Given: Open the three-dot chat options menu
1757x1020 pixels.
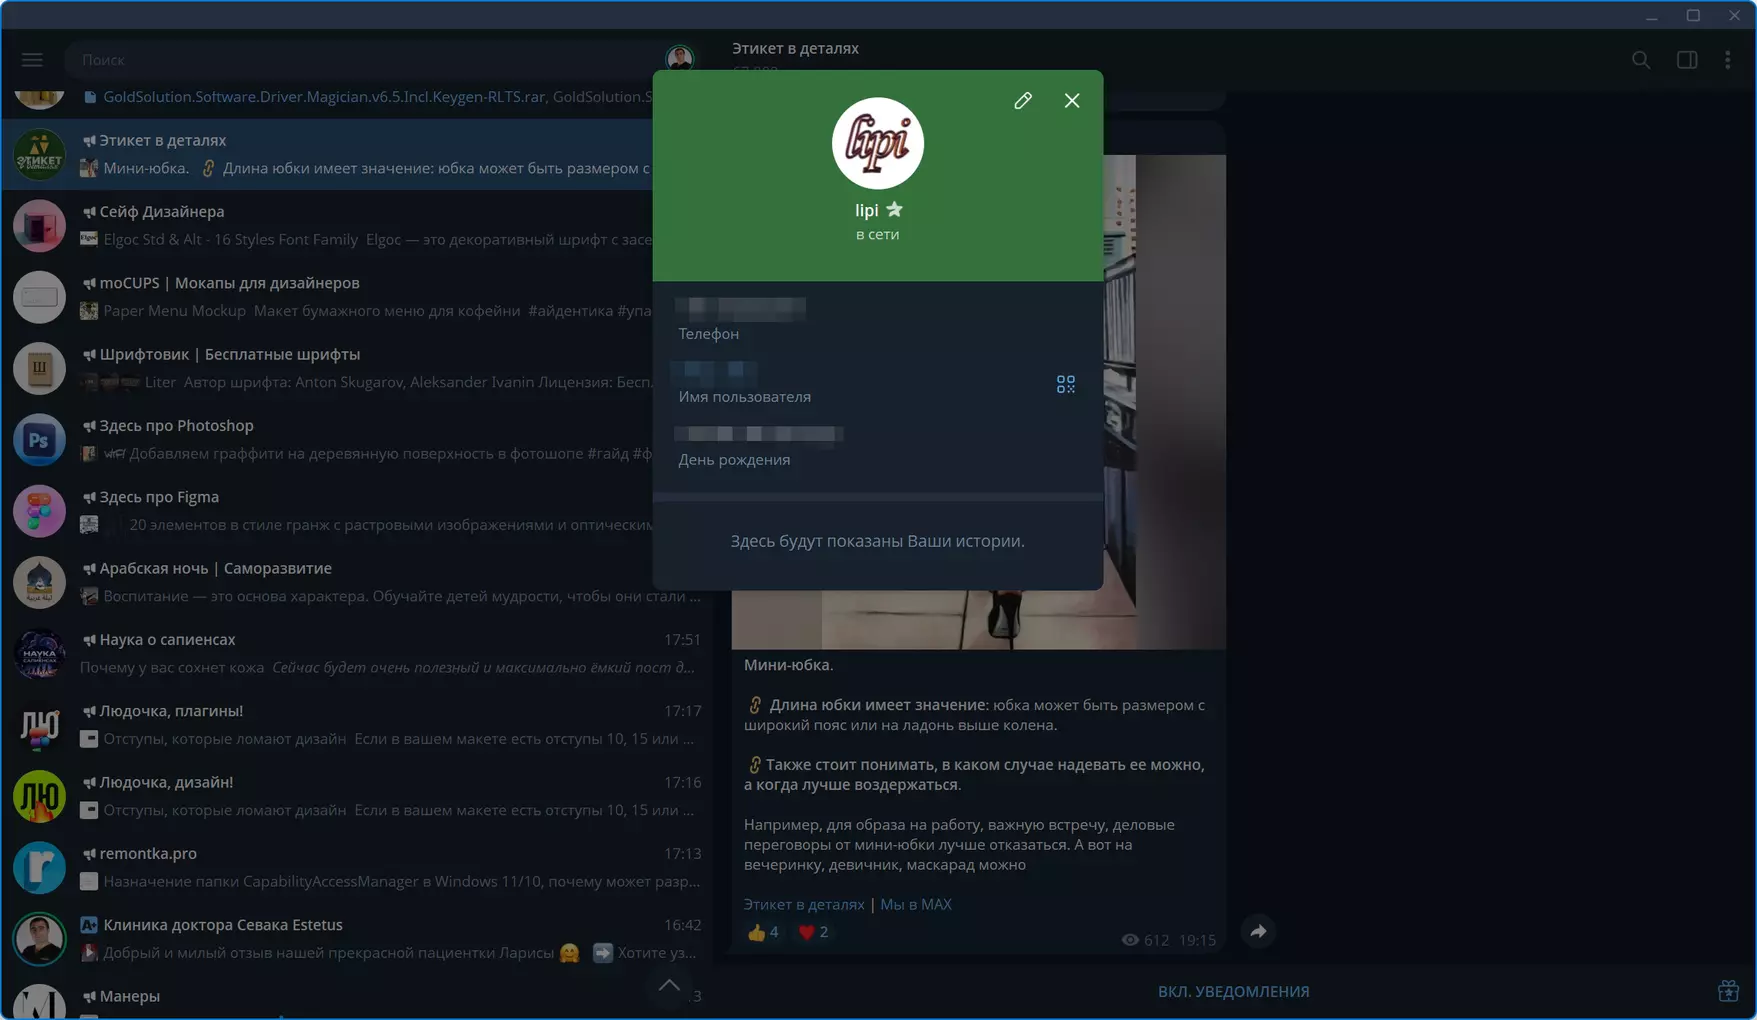Looking at the screenshot, I should pyautogui.click(x=1728, y=60).
